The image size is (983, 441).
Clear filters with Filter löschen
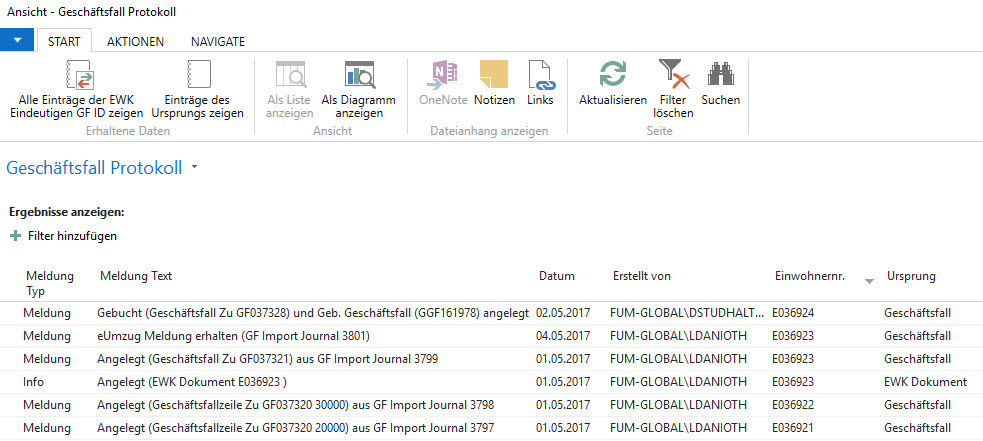[673, 89]
